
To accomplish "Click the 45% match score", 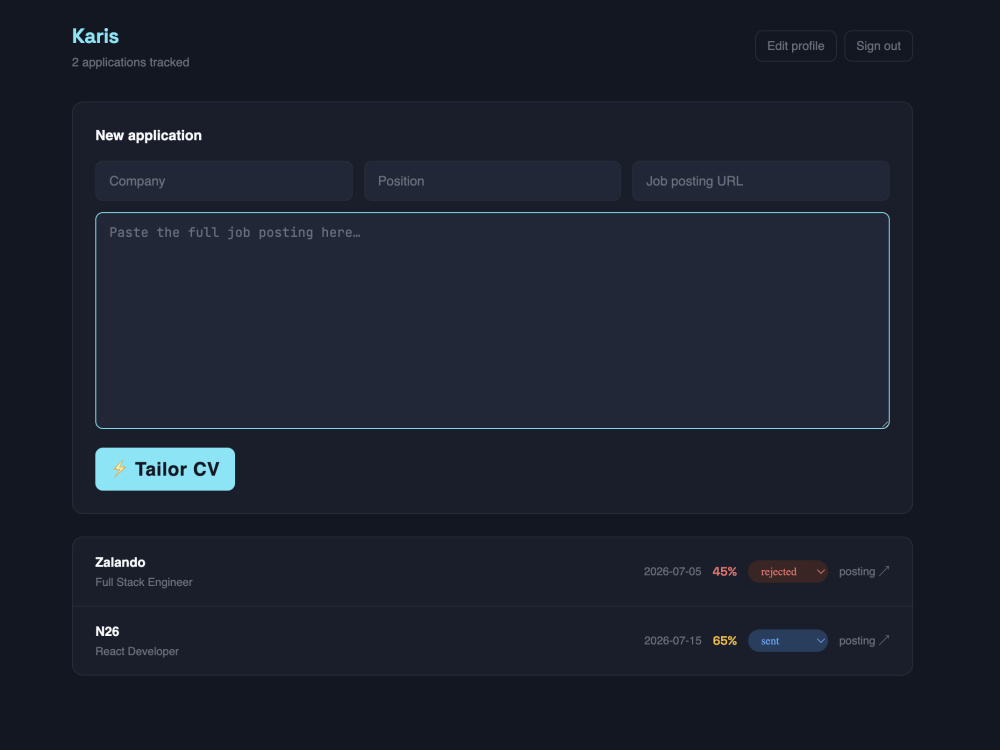I will pos(724,571).
